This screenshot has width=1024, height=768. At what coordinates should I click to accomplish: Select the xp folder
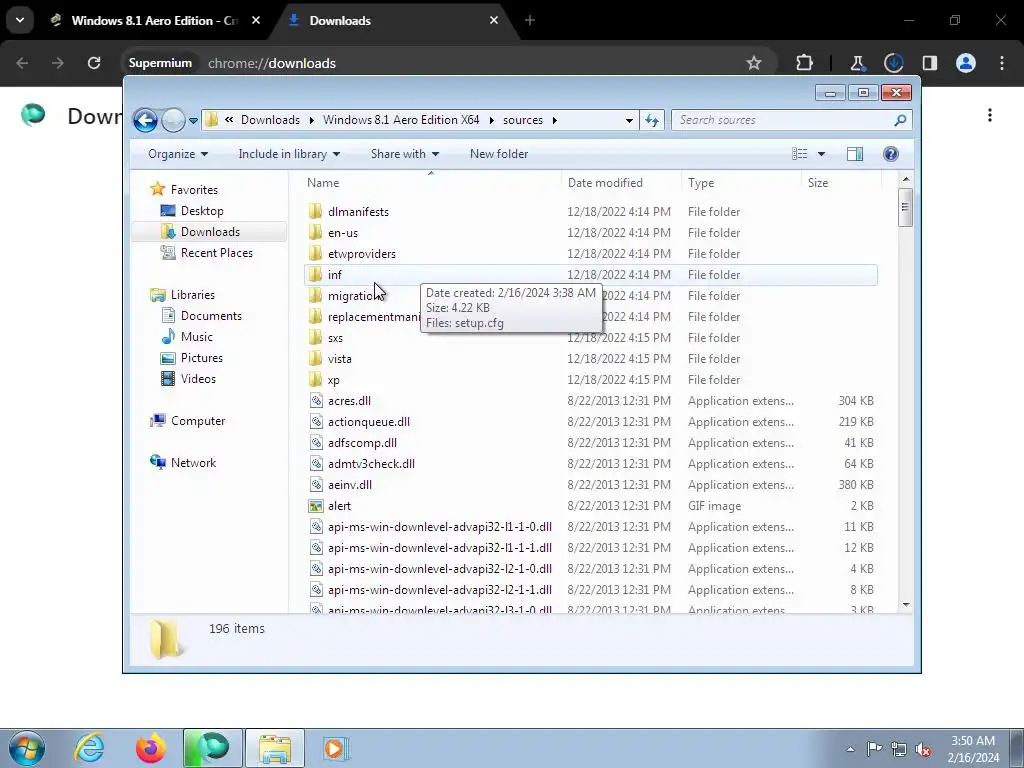[334, 379]
